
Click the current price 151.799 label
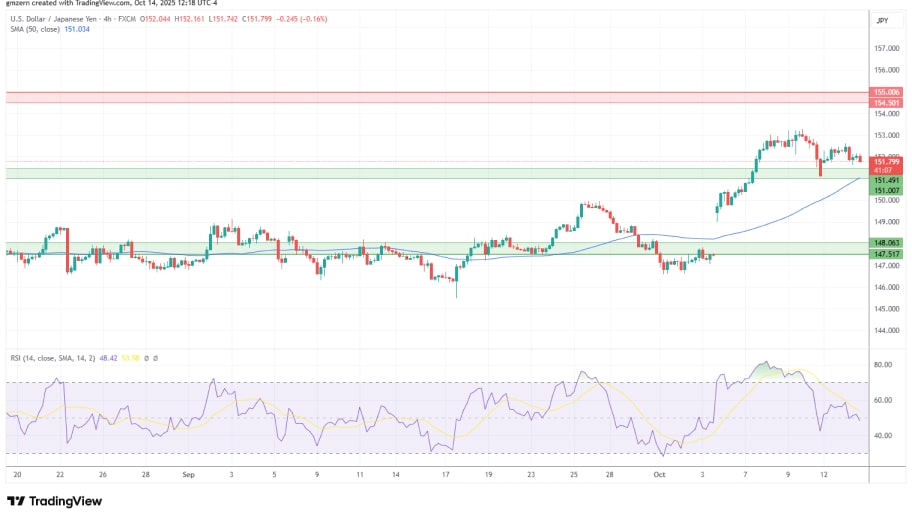point(886,161)
